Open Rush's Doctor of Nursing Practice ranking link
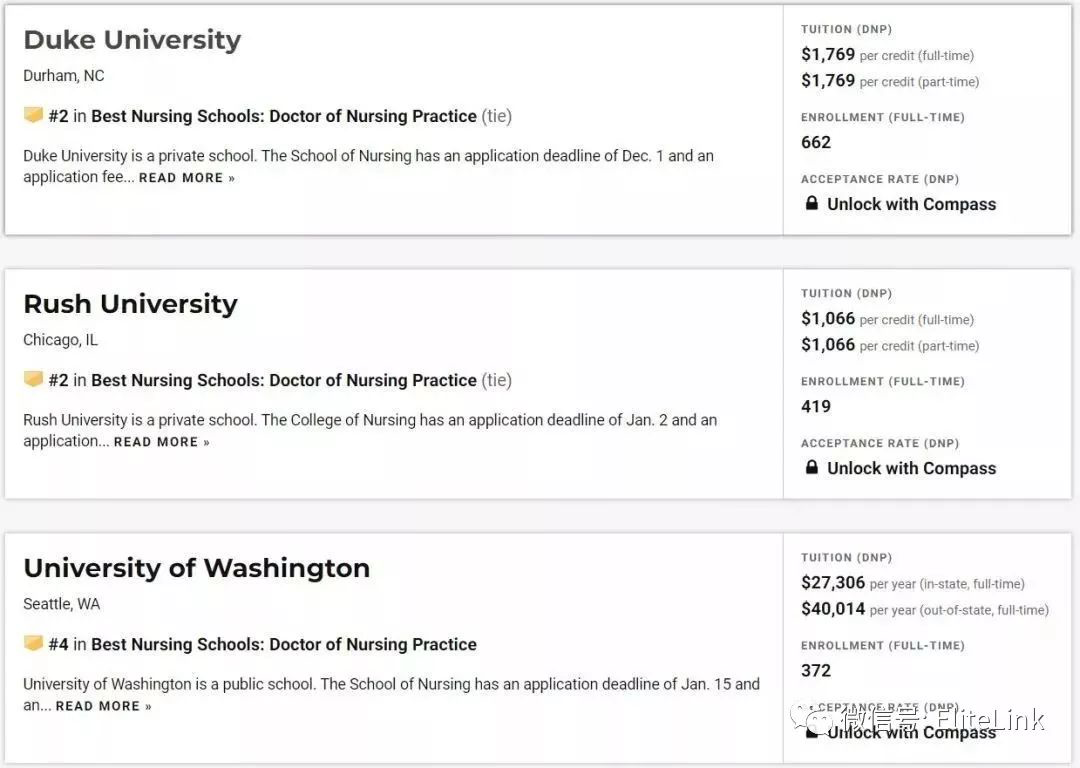 284,380
